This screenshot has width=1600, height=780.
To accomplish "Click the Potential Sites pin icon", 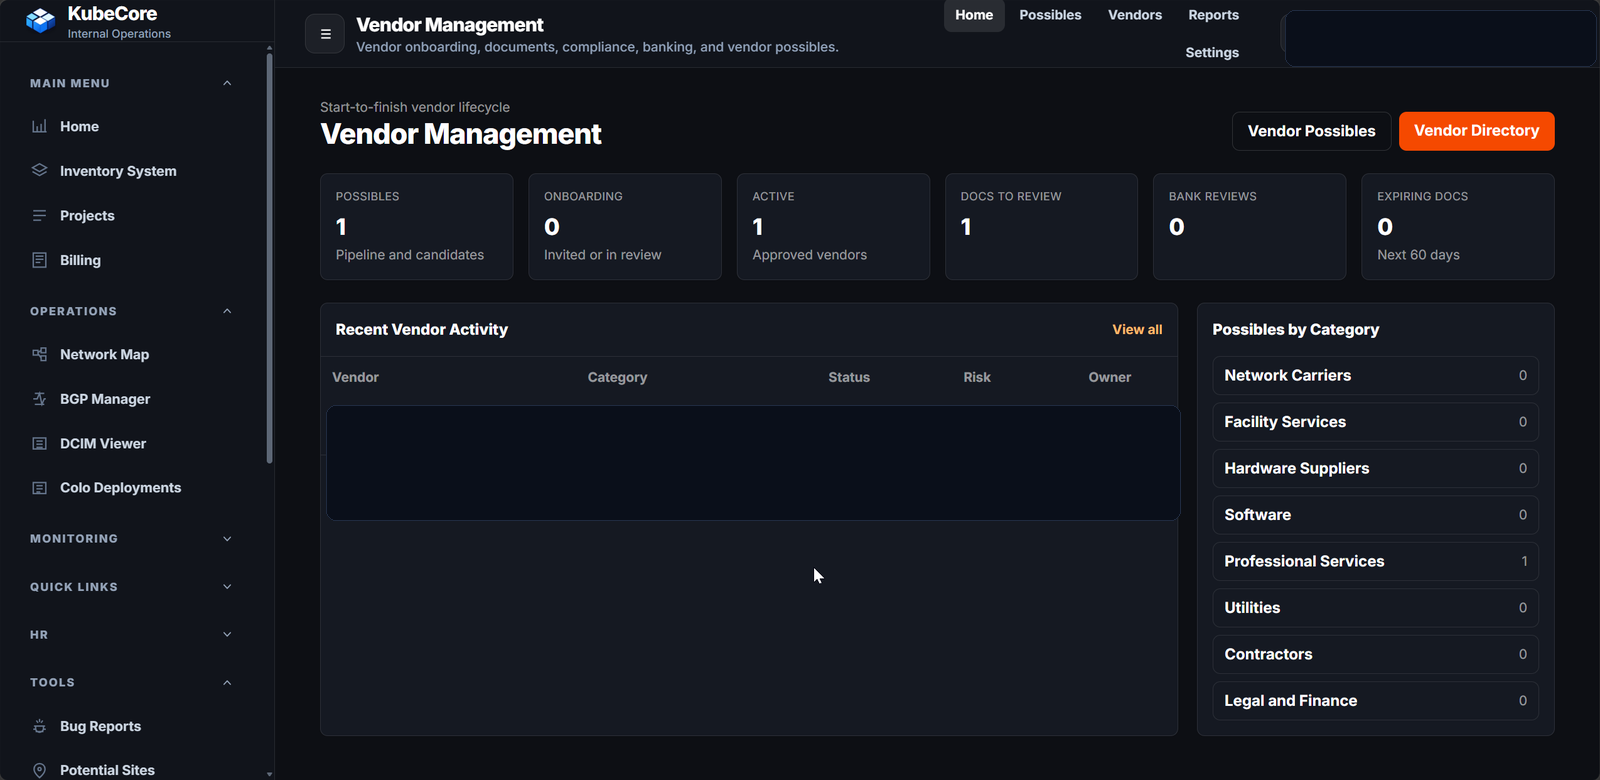I will point(40,770).
